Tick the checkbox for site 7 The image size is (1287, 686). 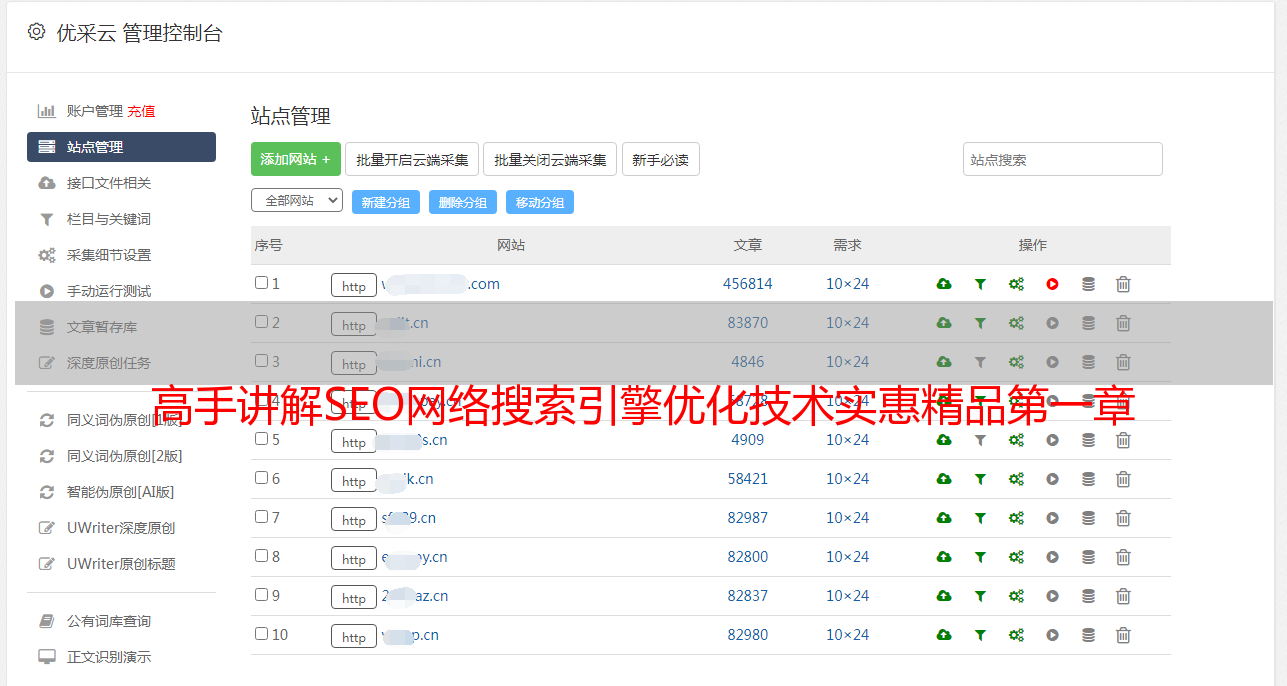click(x=261, y=517)
